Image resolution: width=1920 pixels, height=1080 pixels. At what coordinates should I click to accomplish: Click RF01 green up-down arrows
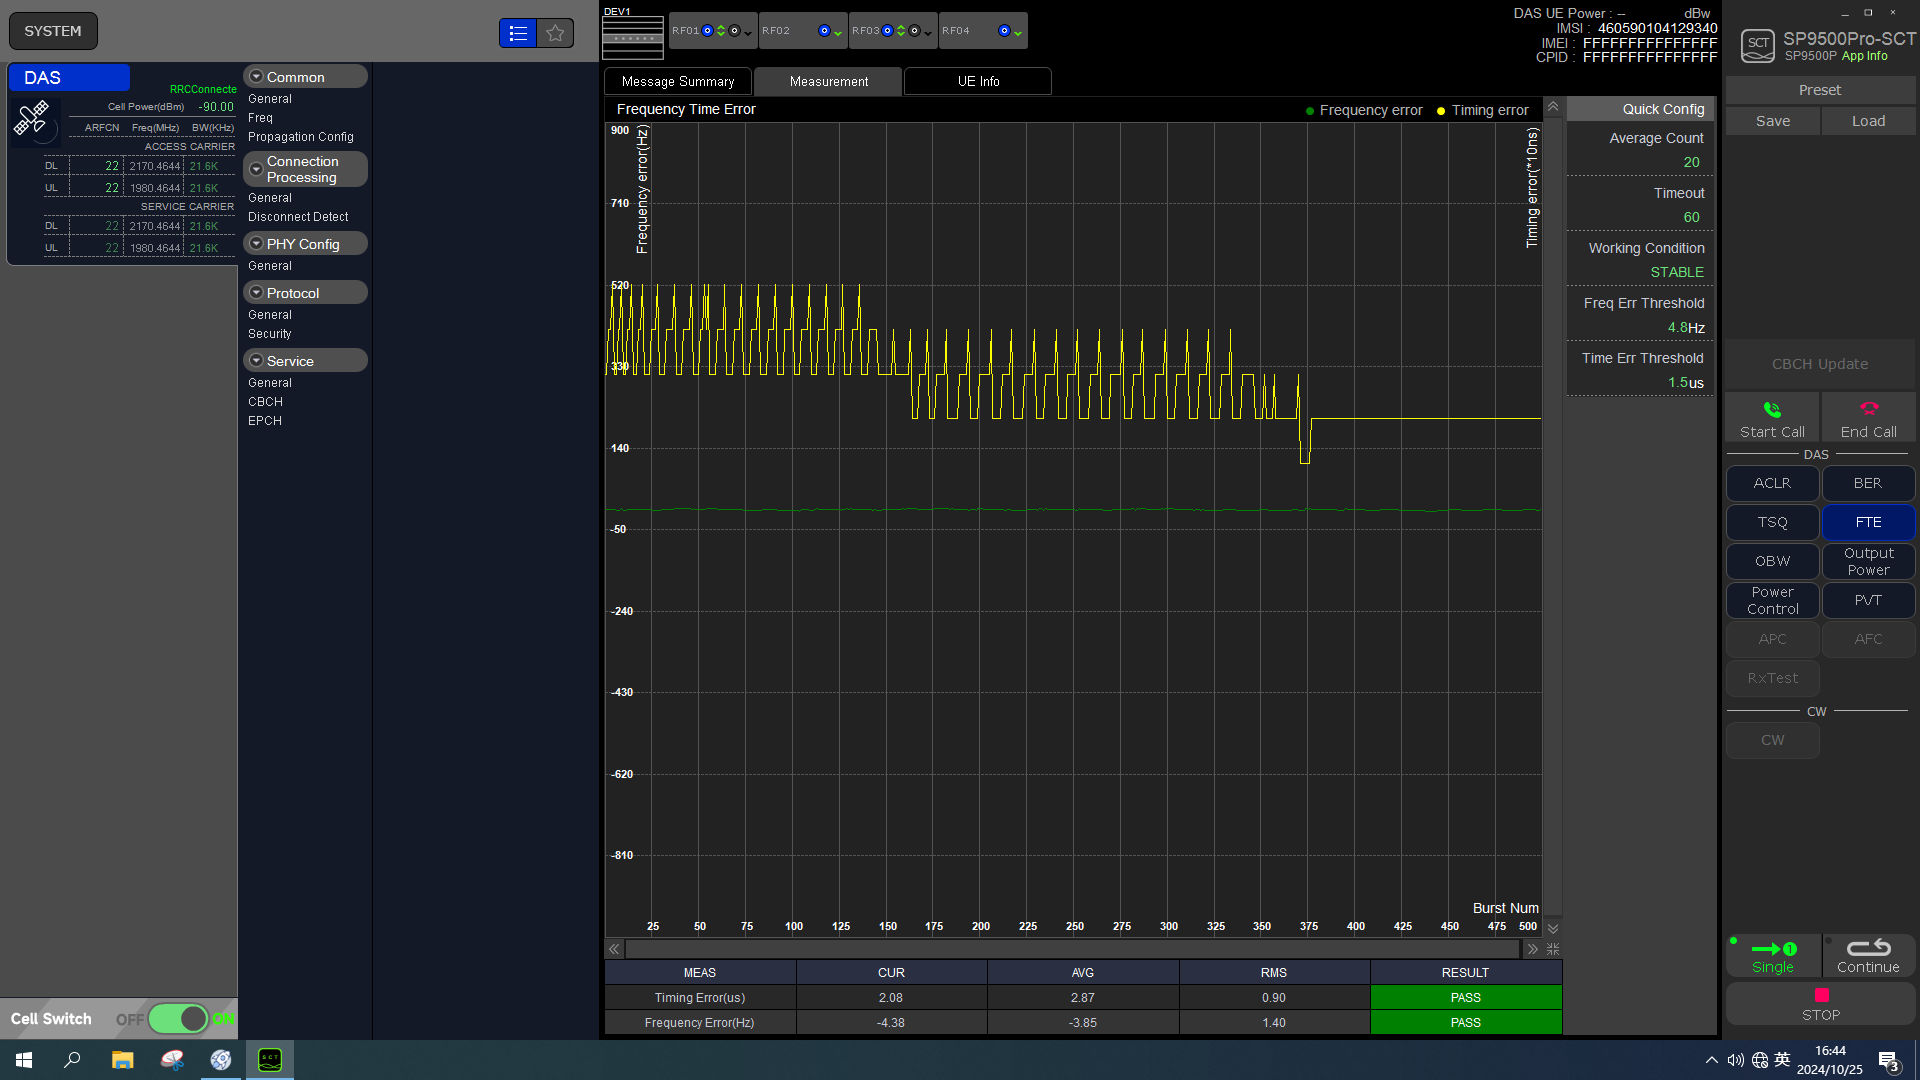(x=721, y=31)
